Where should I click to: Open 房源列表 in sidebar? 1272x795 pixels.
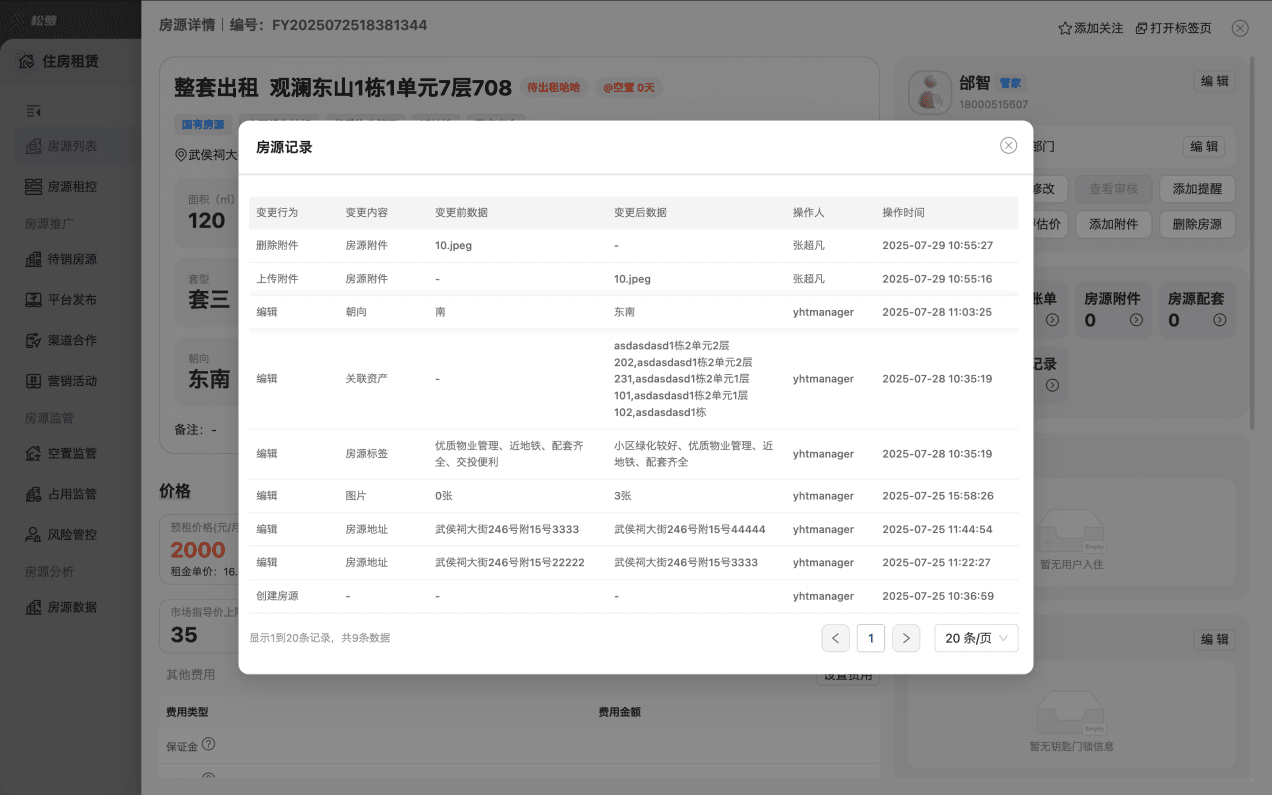pos(70,146)
